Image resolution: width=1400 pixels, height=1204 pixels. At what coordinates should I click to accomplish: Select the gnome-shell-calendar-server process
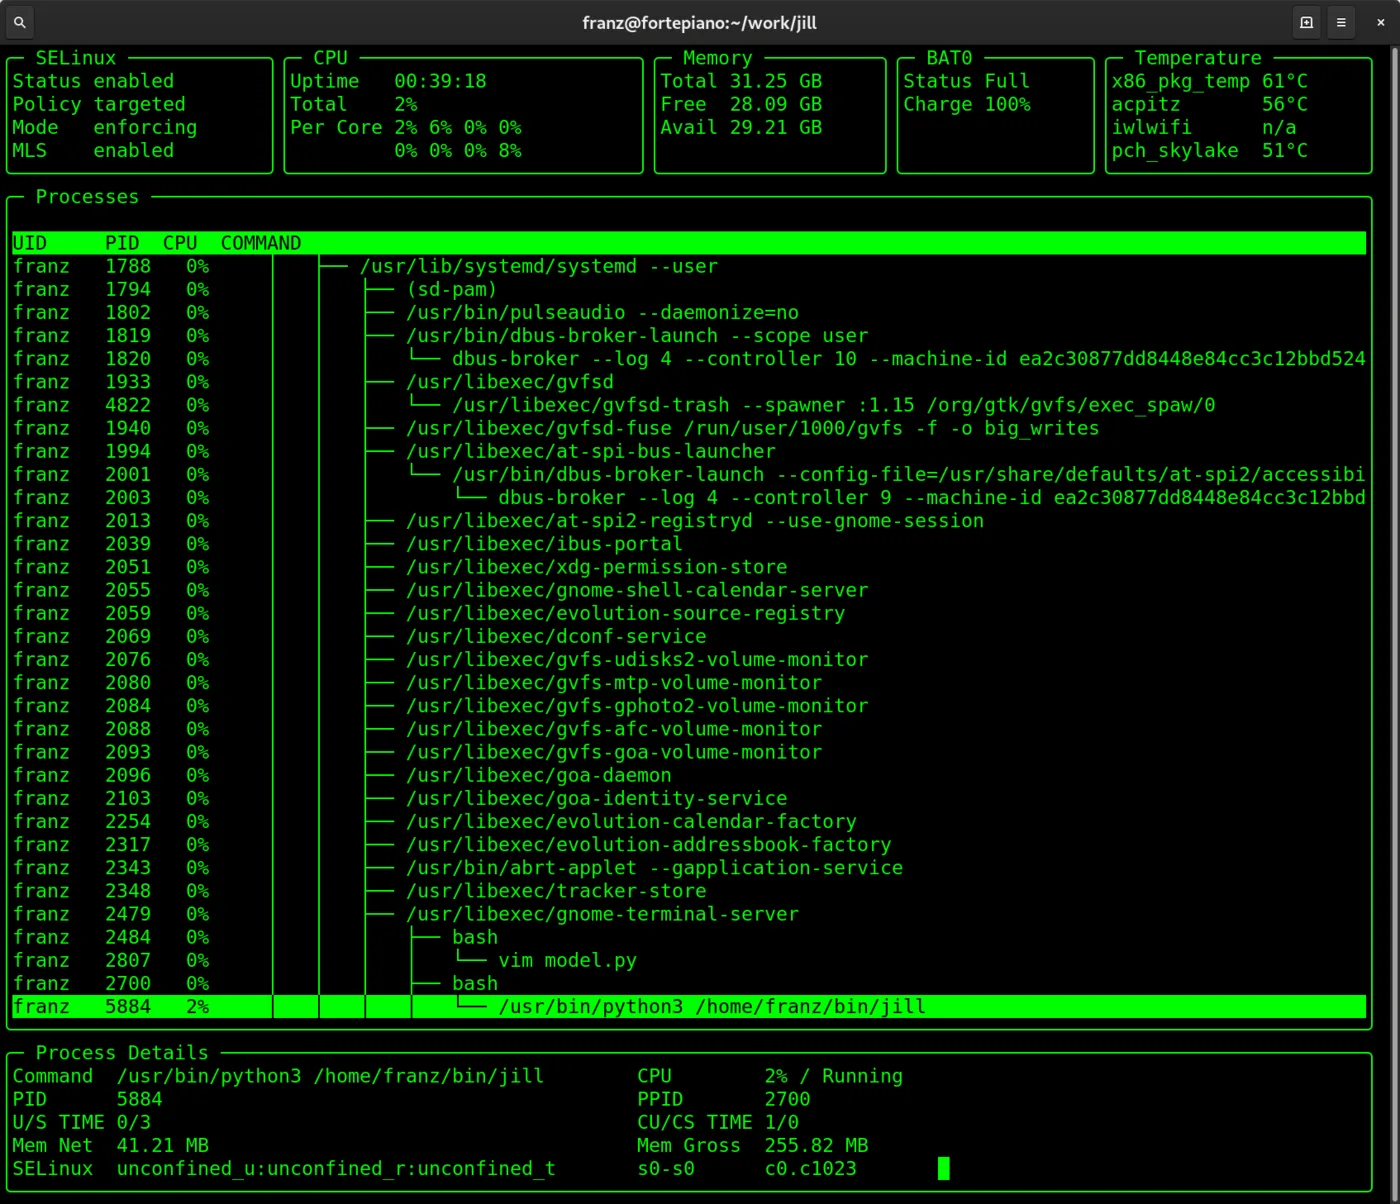[689, 590]
